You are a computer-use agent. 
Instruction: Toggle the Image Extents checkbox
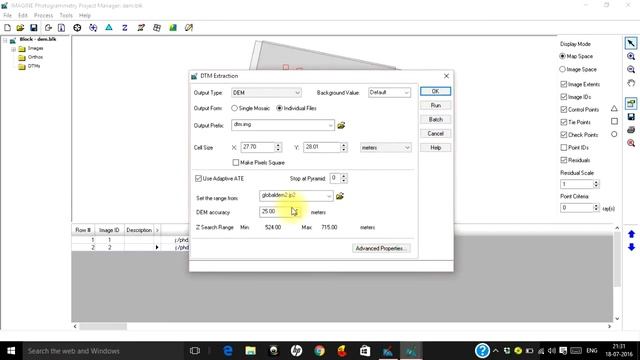point(564,84)
